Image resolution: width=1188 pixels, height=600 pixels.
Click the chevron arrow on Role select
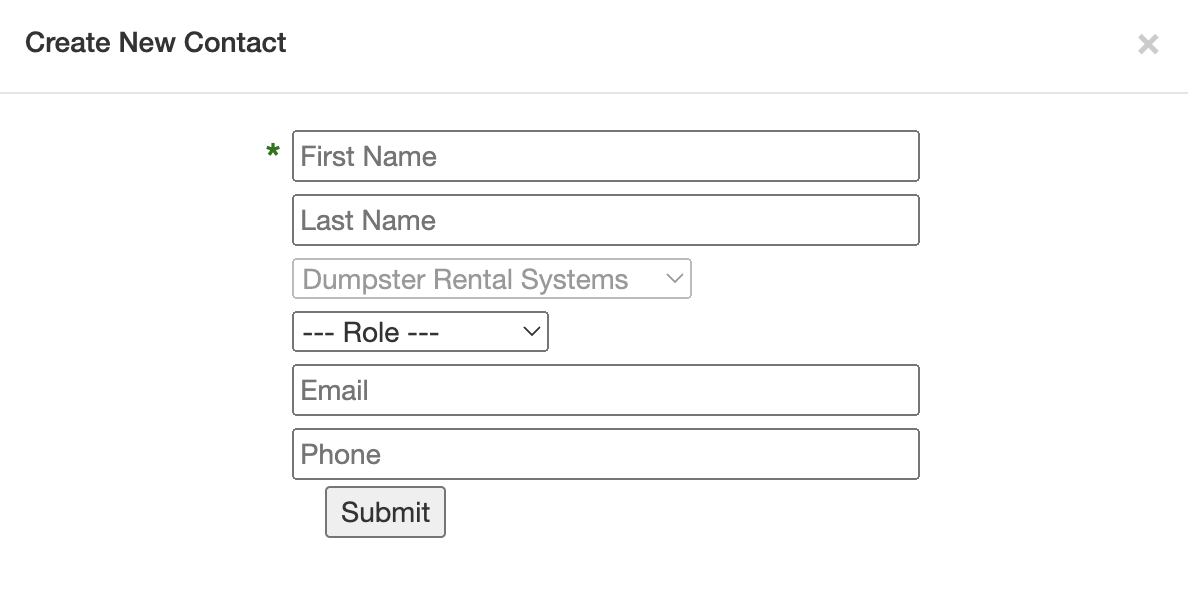pyautogui.click(x=532, y=332)
